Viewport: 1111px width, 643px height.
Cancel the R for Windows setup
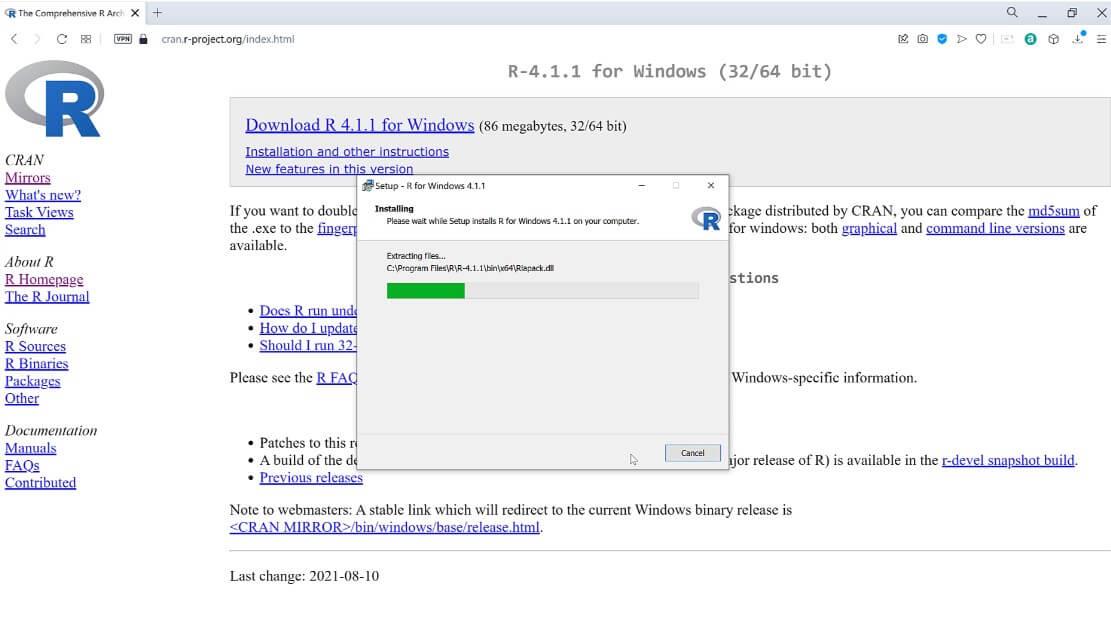692,453
